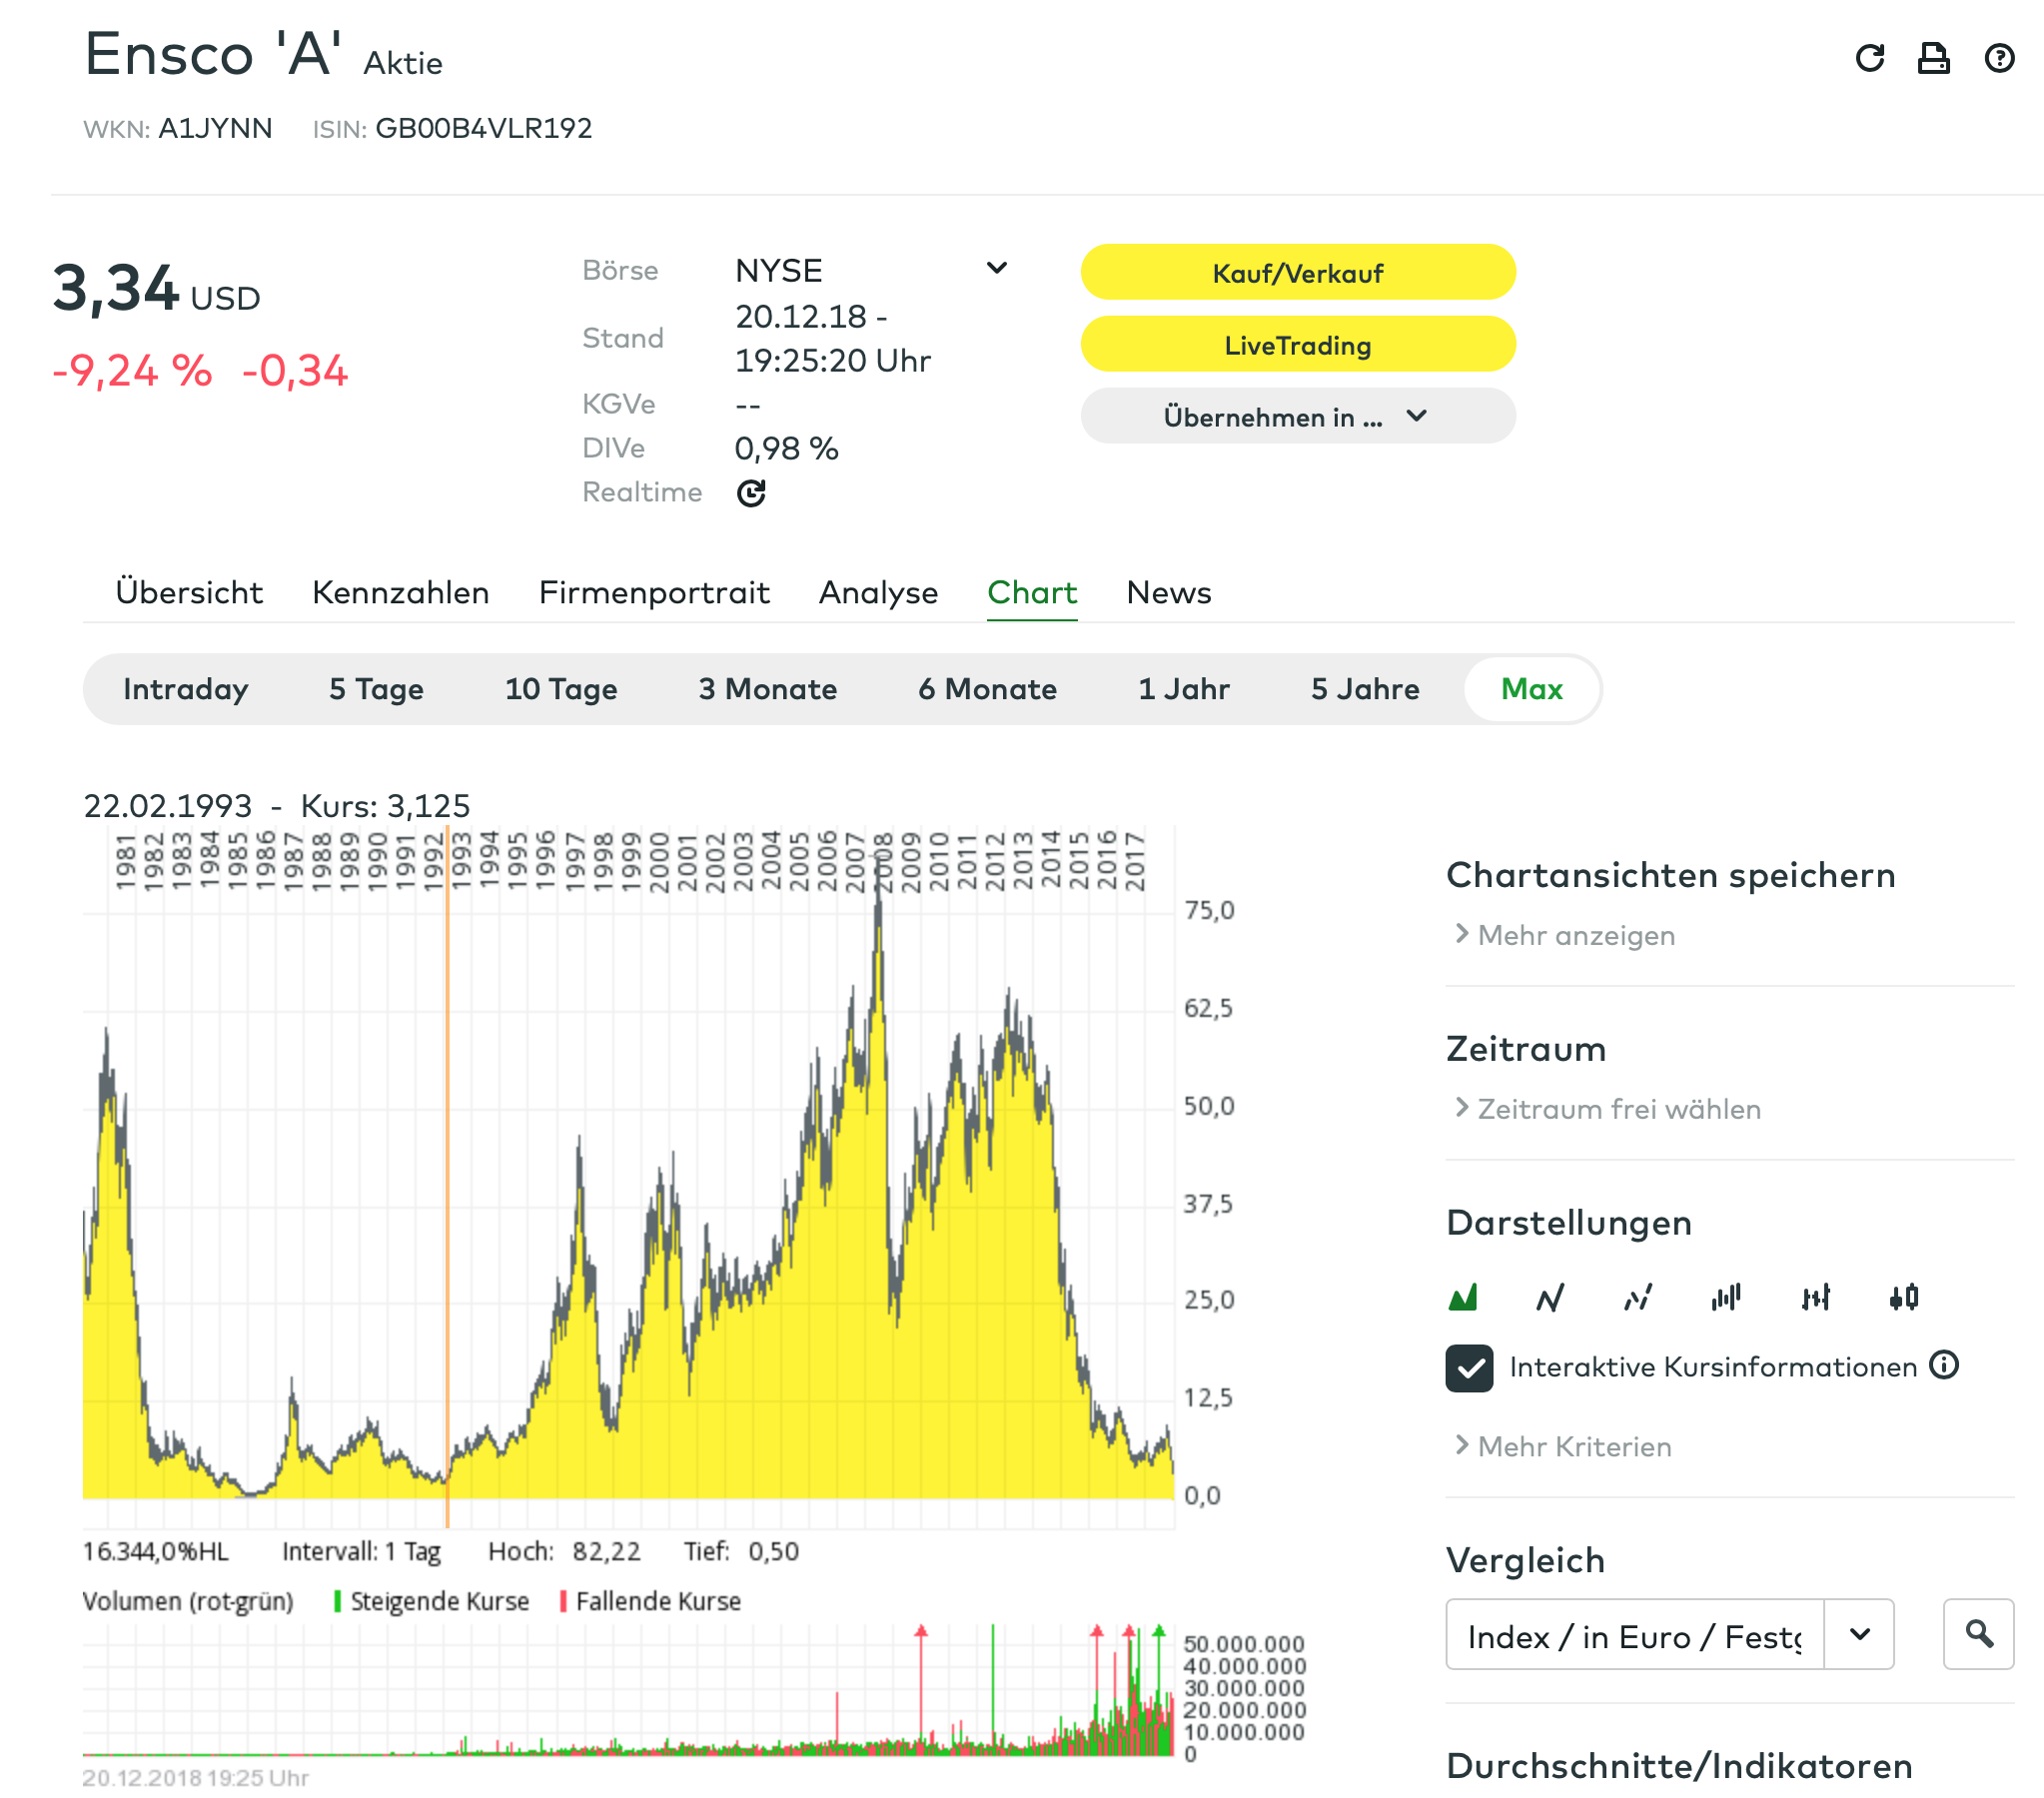Open the help question mark icon
Screen dimensions: 2044x1798
(1999, 58)
